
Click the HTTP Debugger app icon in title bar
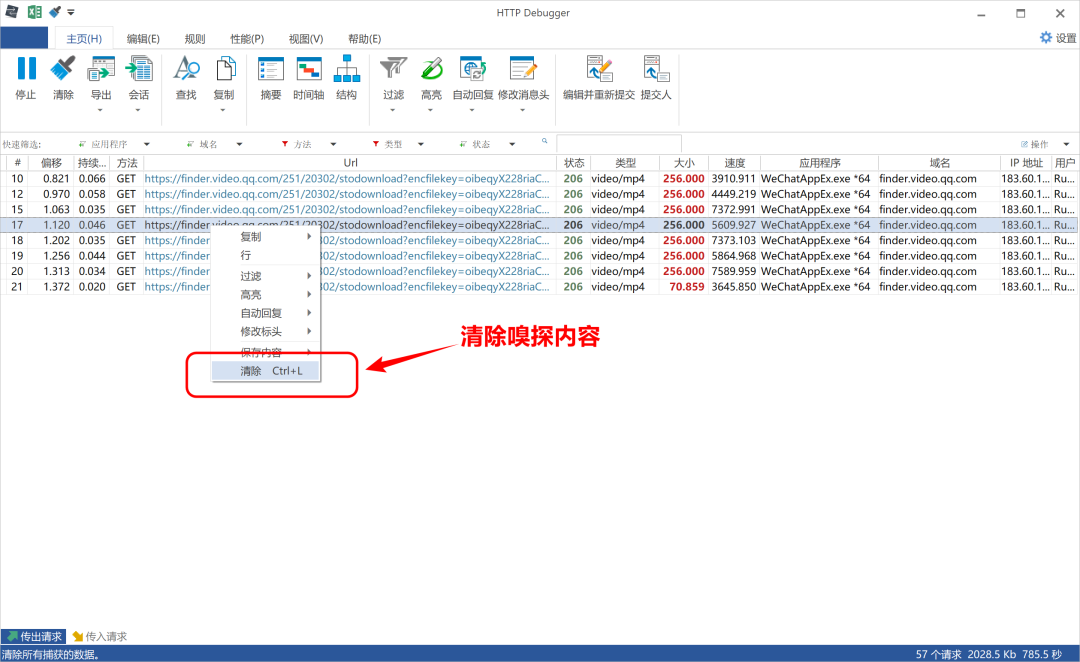tap(12, 12)
